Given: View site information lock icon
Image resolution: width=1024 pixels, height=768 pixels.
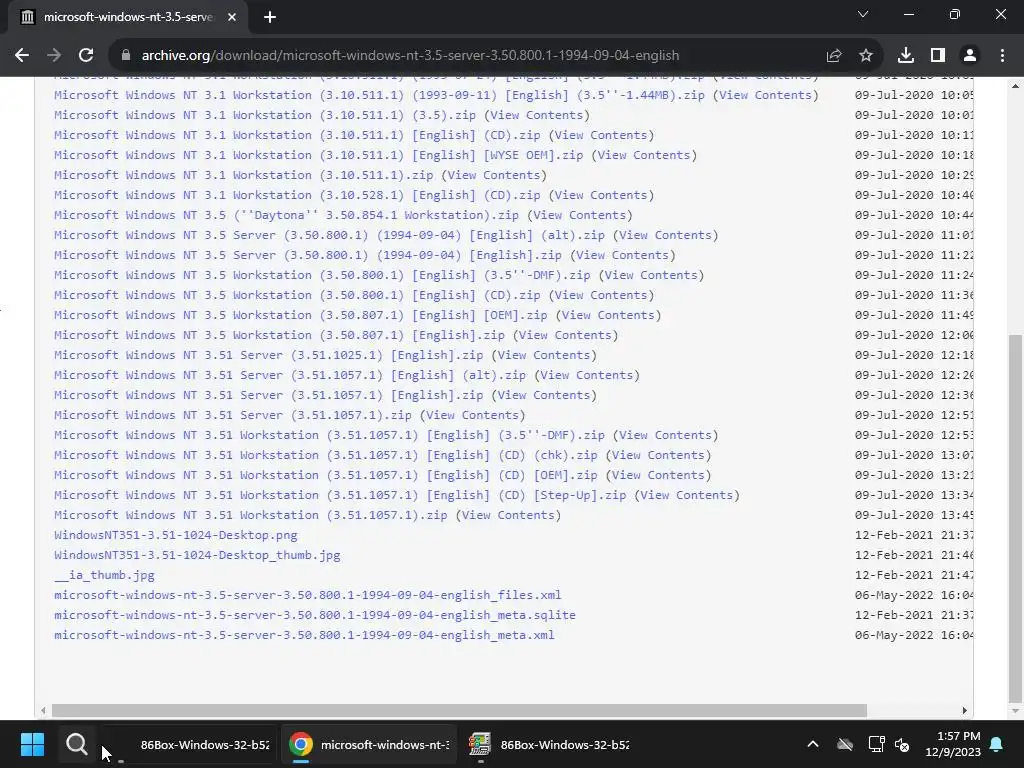Looking at the screenshot, I should point(126,56).
